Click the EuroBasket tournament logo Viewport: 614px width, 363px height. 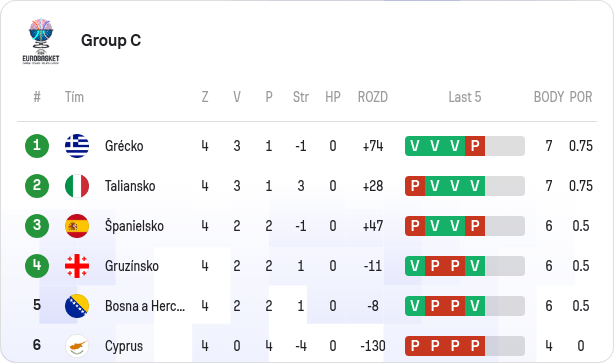(x=41, y=41)
